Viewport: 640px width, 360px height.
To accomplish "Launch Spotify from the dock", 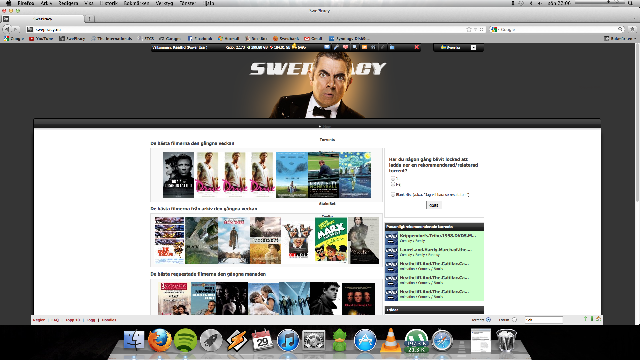I will tap(185, 340).
